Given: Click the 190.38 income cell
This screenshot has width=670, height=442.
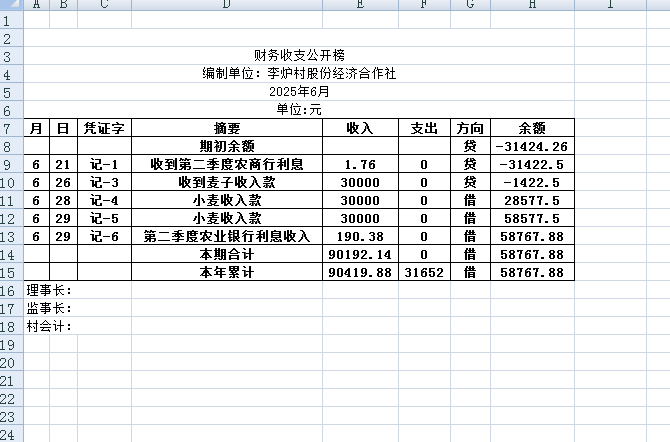Looking at the screenshot, I should click(x=360, y=236).
